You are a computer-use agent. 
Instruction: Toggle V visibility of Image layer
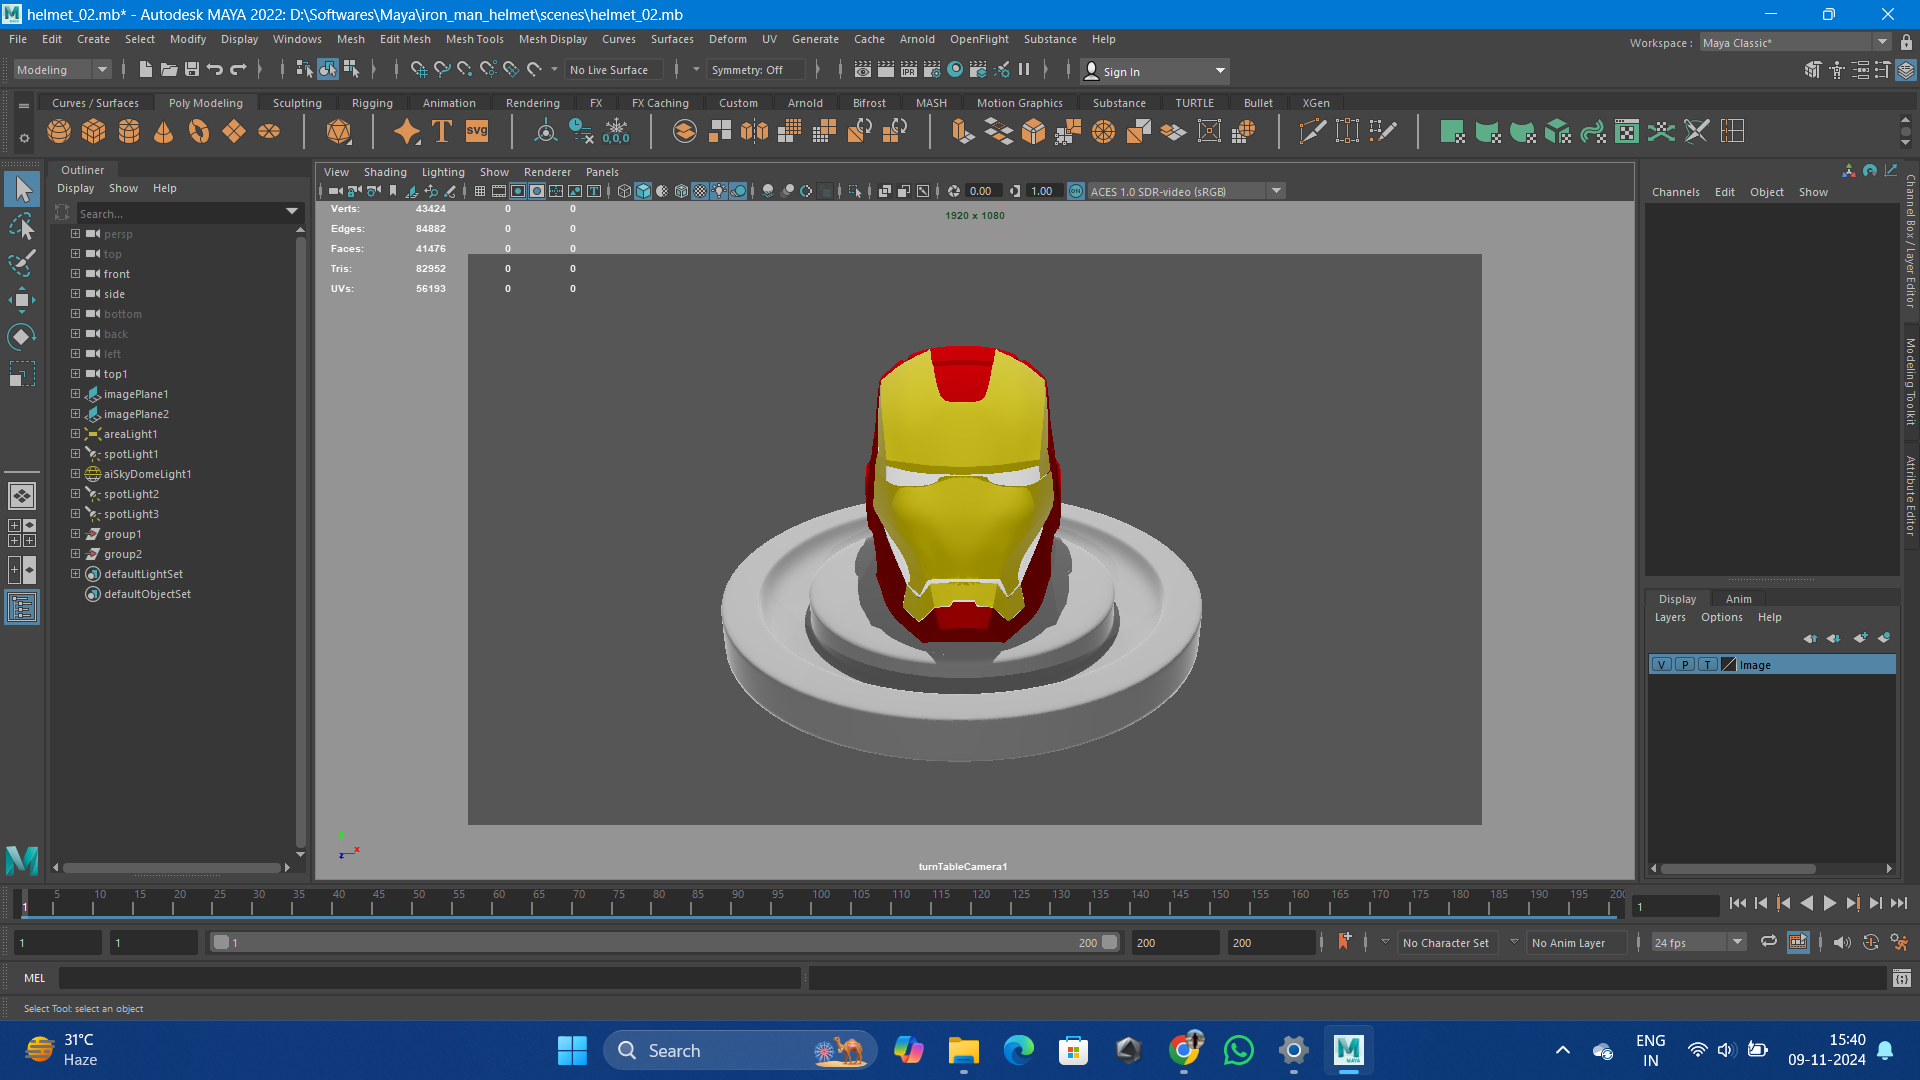(1661, 665)
